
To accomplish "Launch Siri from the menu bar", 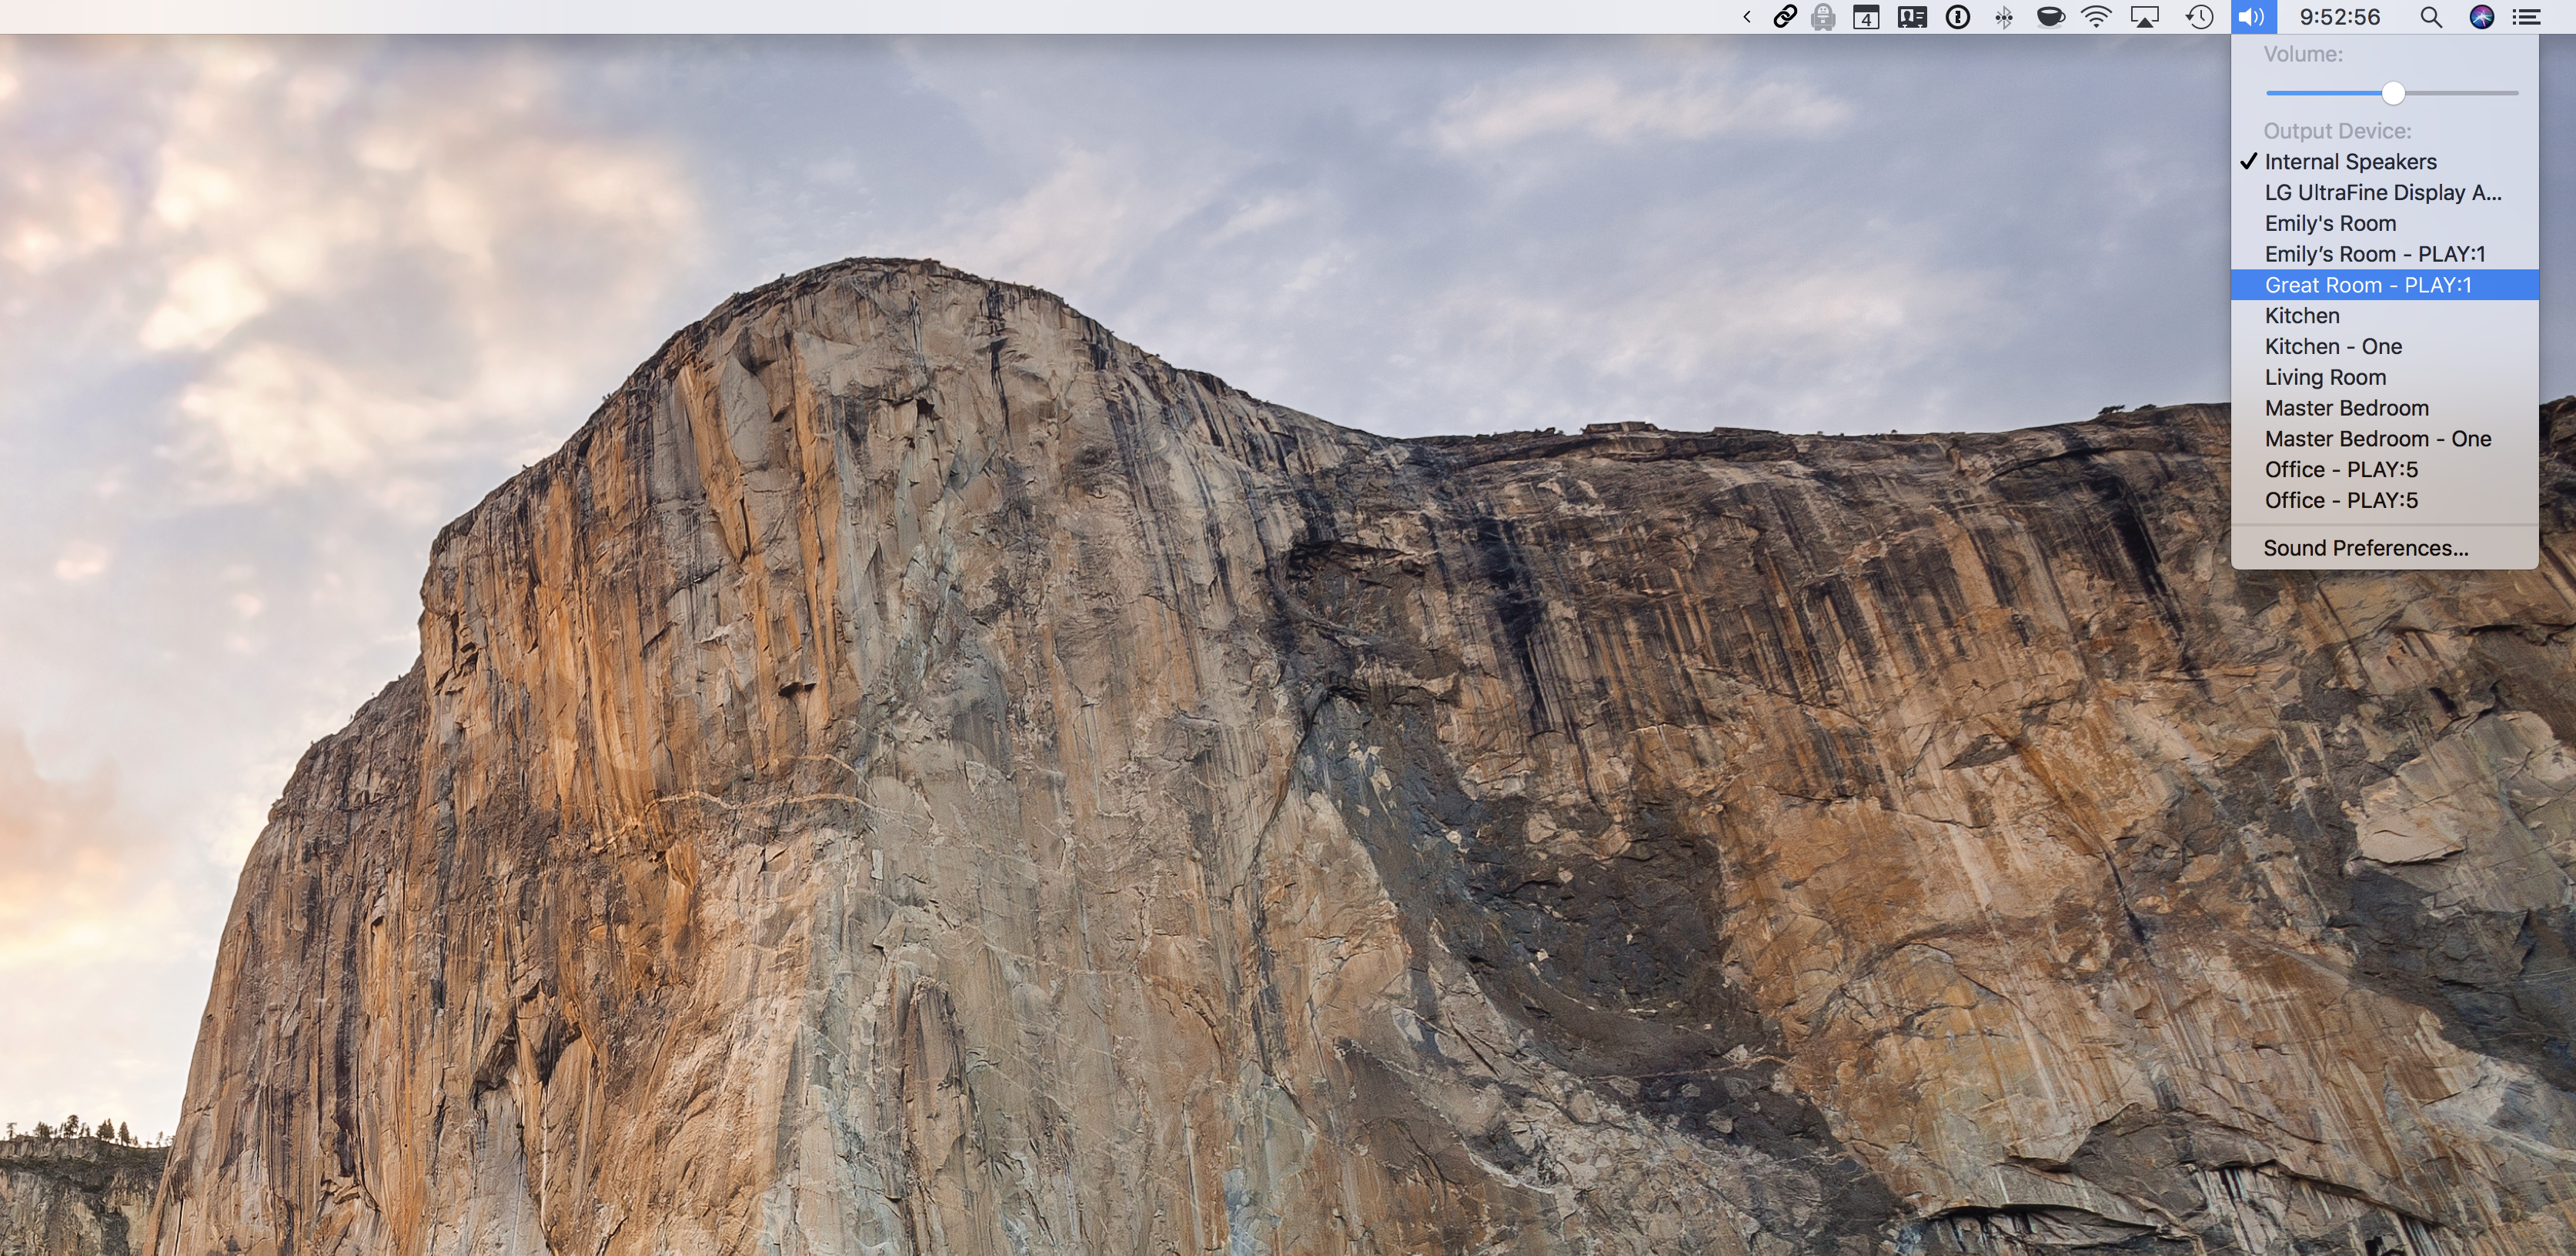I will (2482, 17).
